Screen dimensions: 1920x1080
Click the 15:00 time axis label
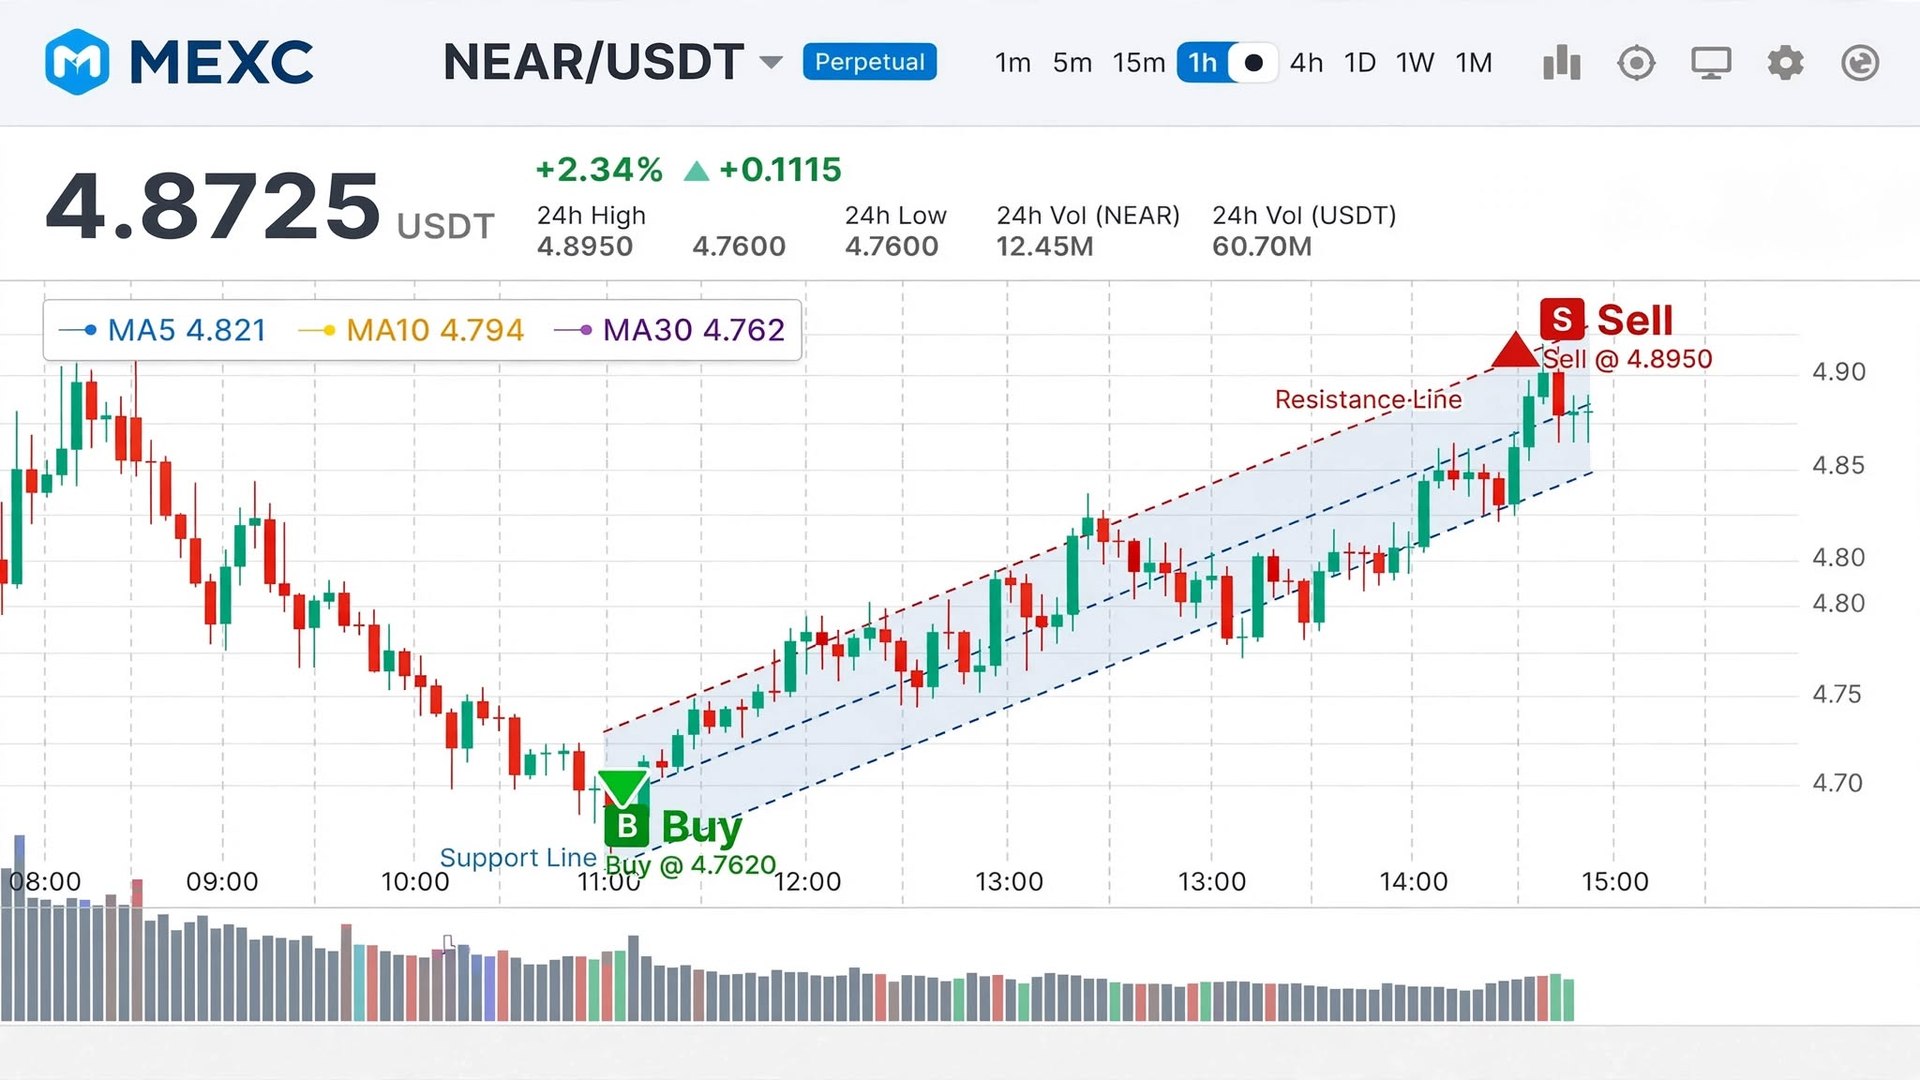(1615, 881)
